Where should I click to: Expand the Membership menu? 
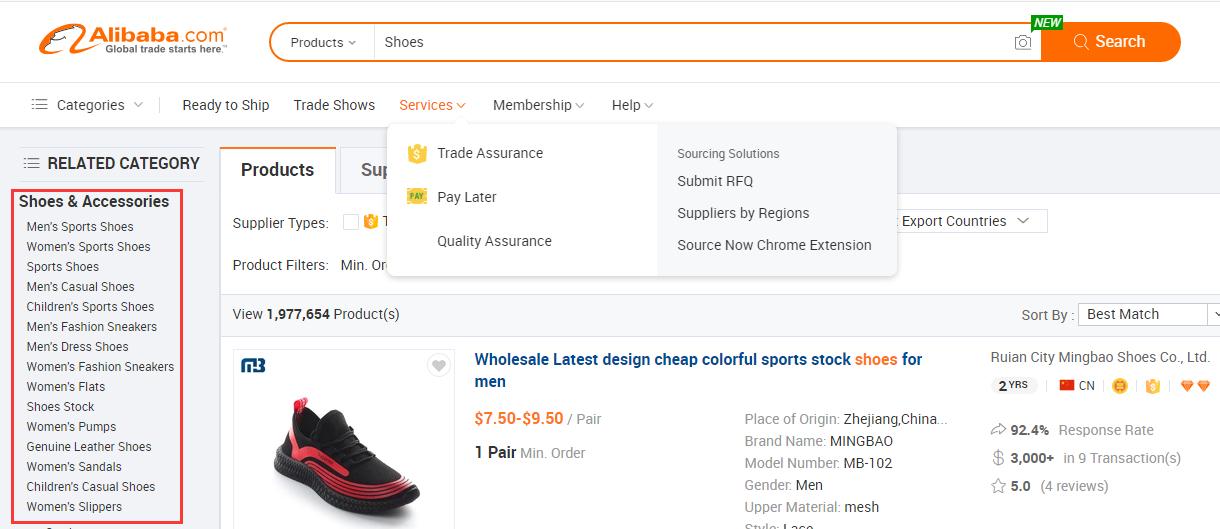[x=538, y=105]
